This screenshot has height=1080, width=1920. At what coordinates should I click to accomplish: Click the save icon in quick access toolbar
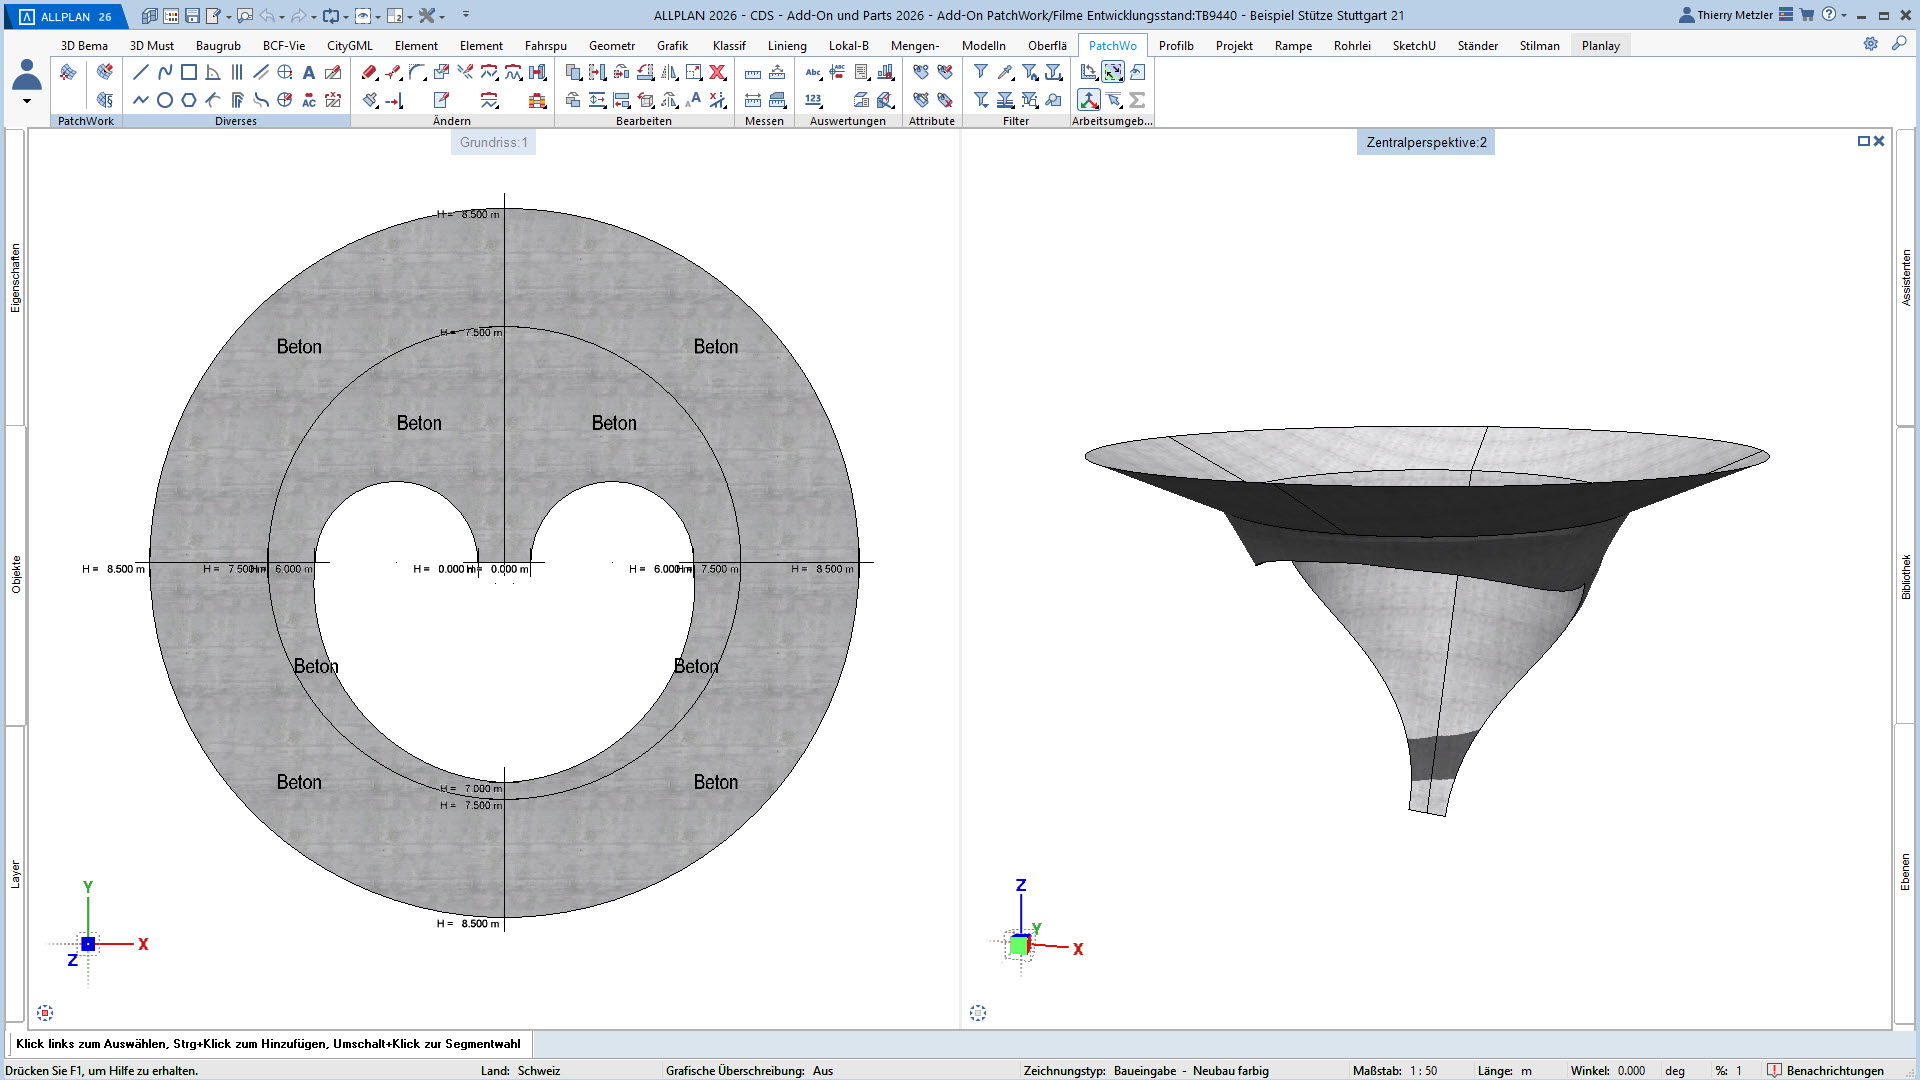[x=193, y=16]
